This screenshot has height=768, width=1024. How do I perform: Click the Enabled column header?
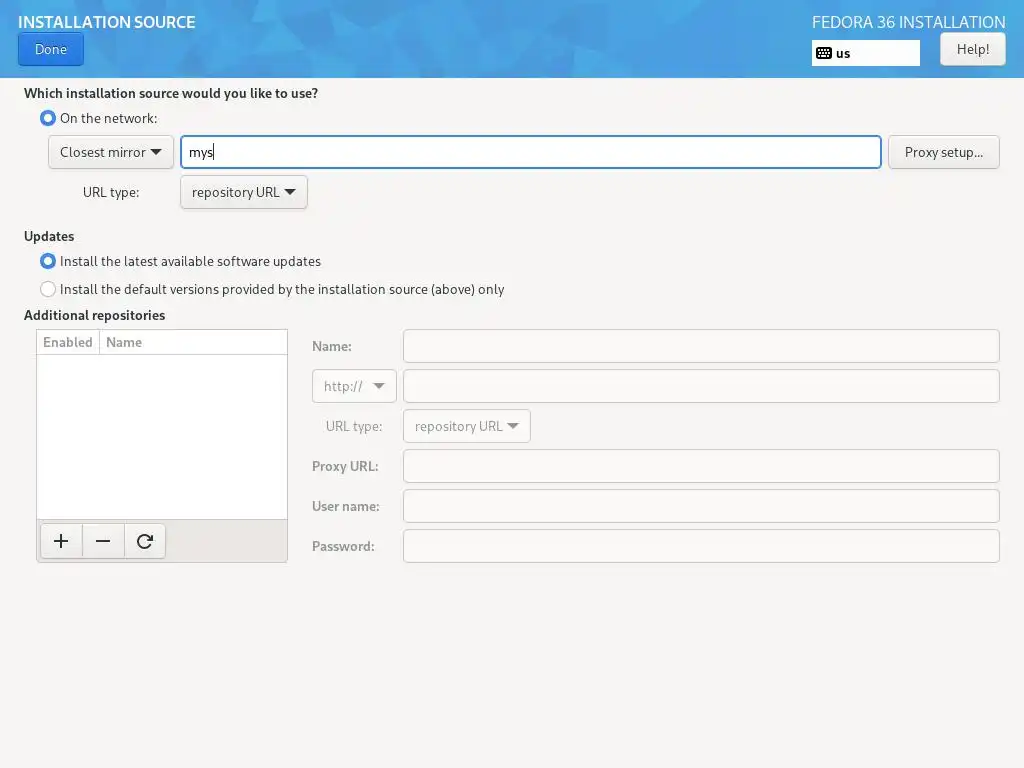tap(68, 342)
